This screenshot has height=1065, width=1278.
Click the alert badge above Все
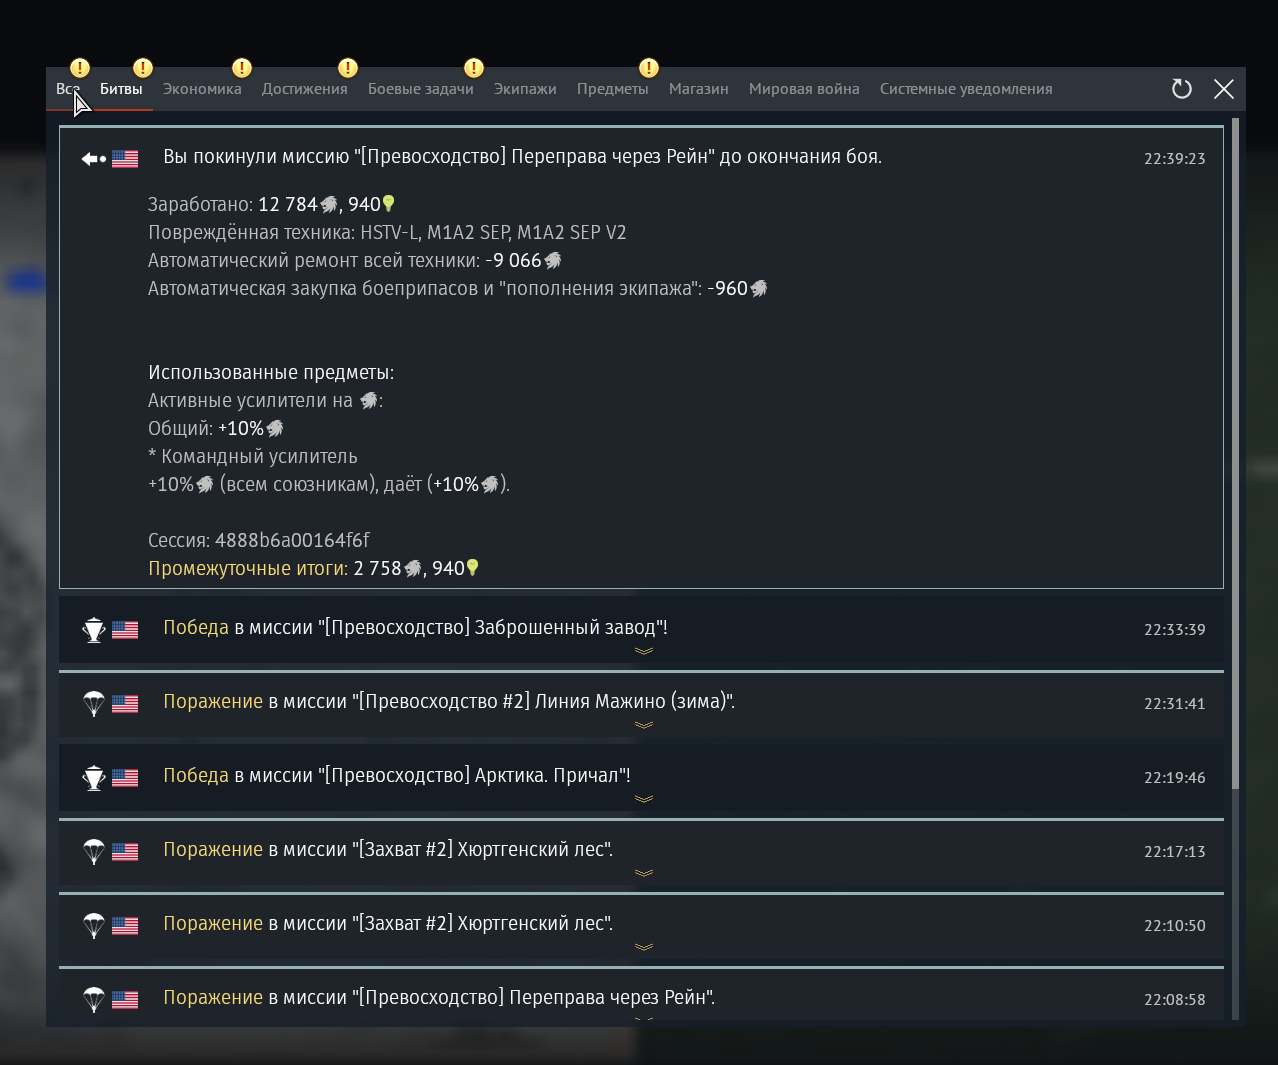(80, 68)
